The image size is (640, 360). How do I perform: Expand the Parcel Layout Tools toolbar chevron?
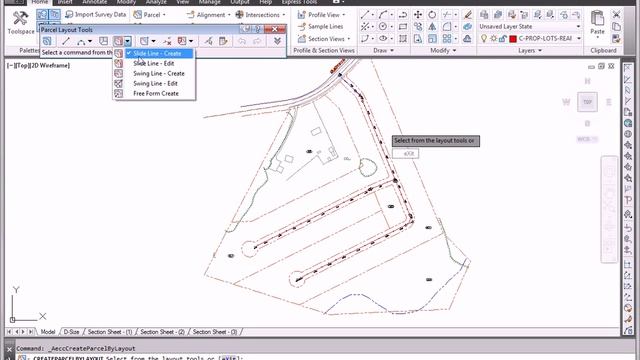(277, 41)
